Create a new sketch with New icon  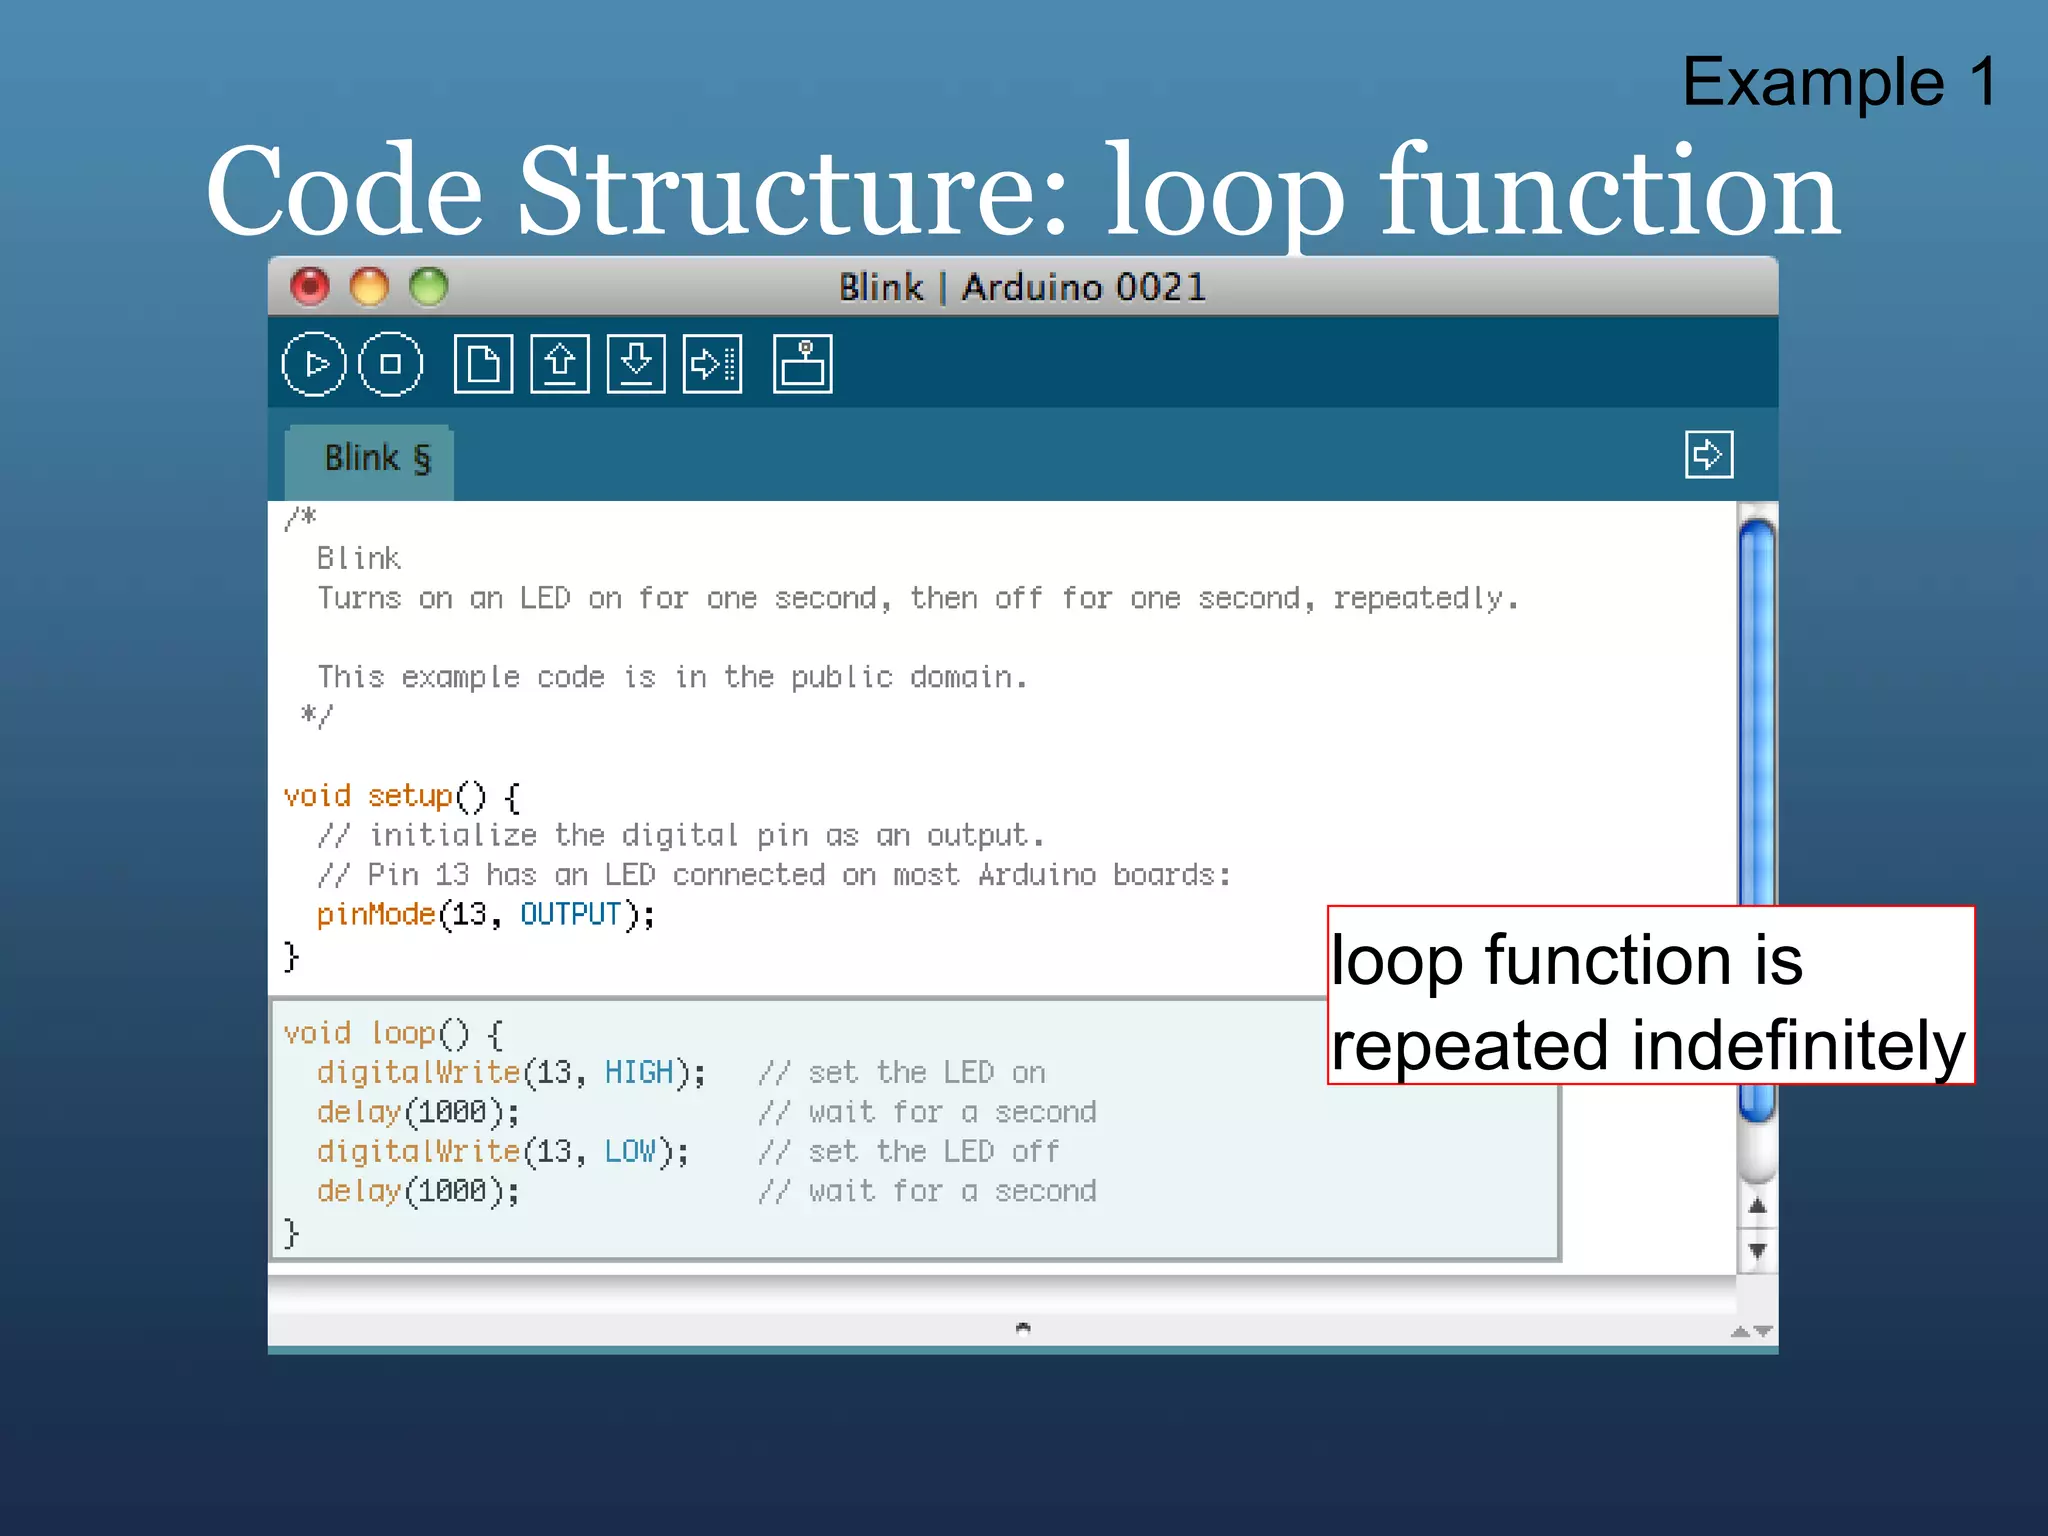coord(483,364)
